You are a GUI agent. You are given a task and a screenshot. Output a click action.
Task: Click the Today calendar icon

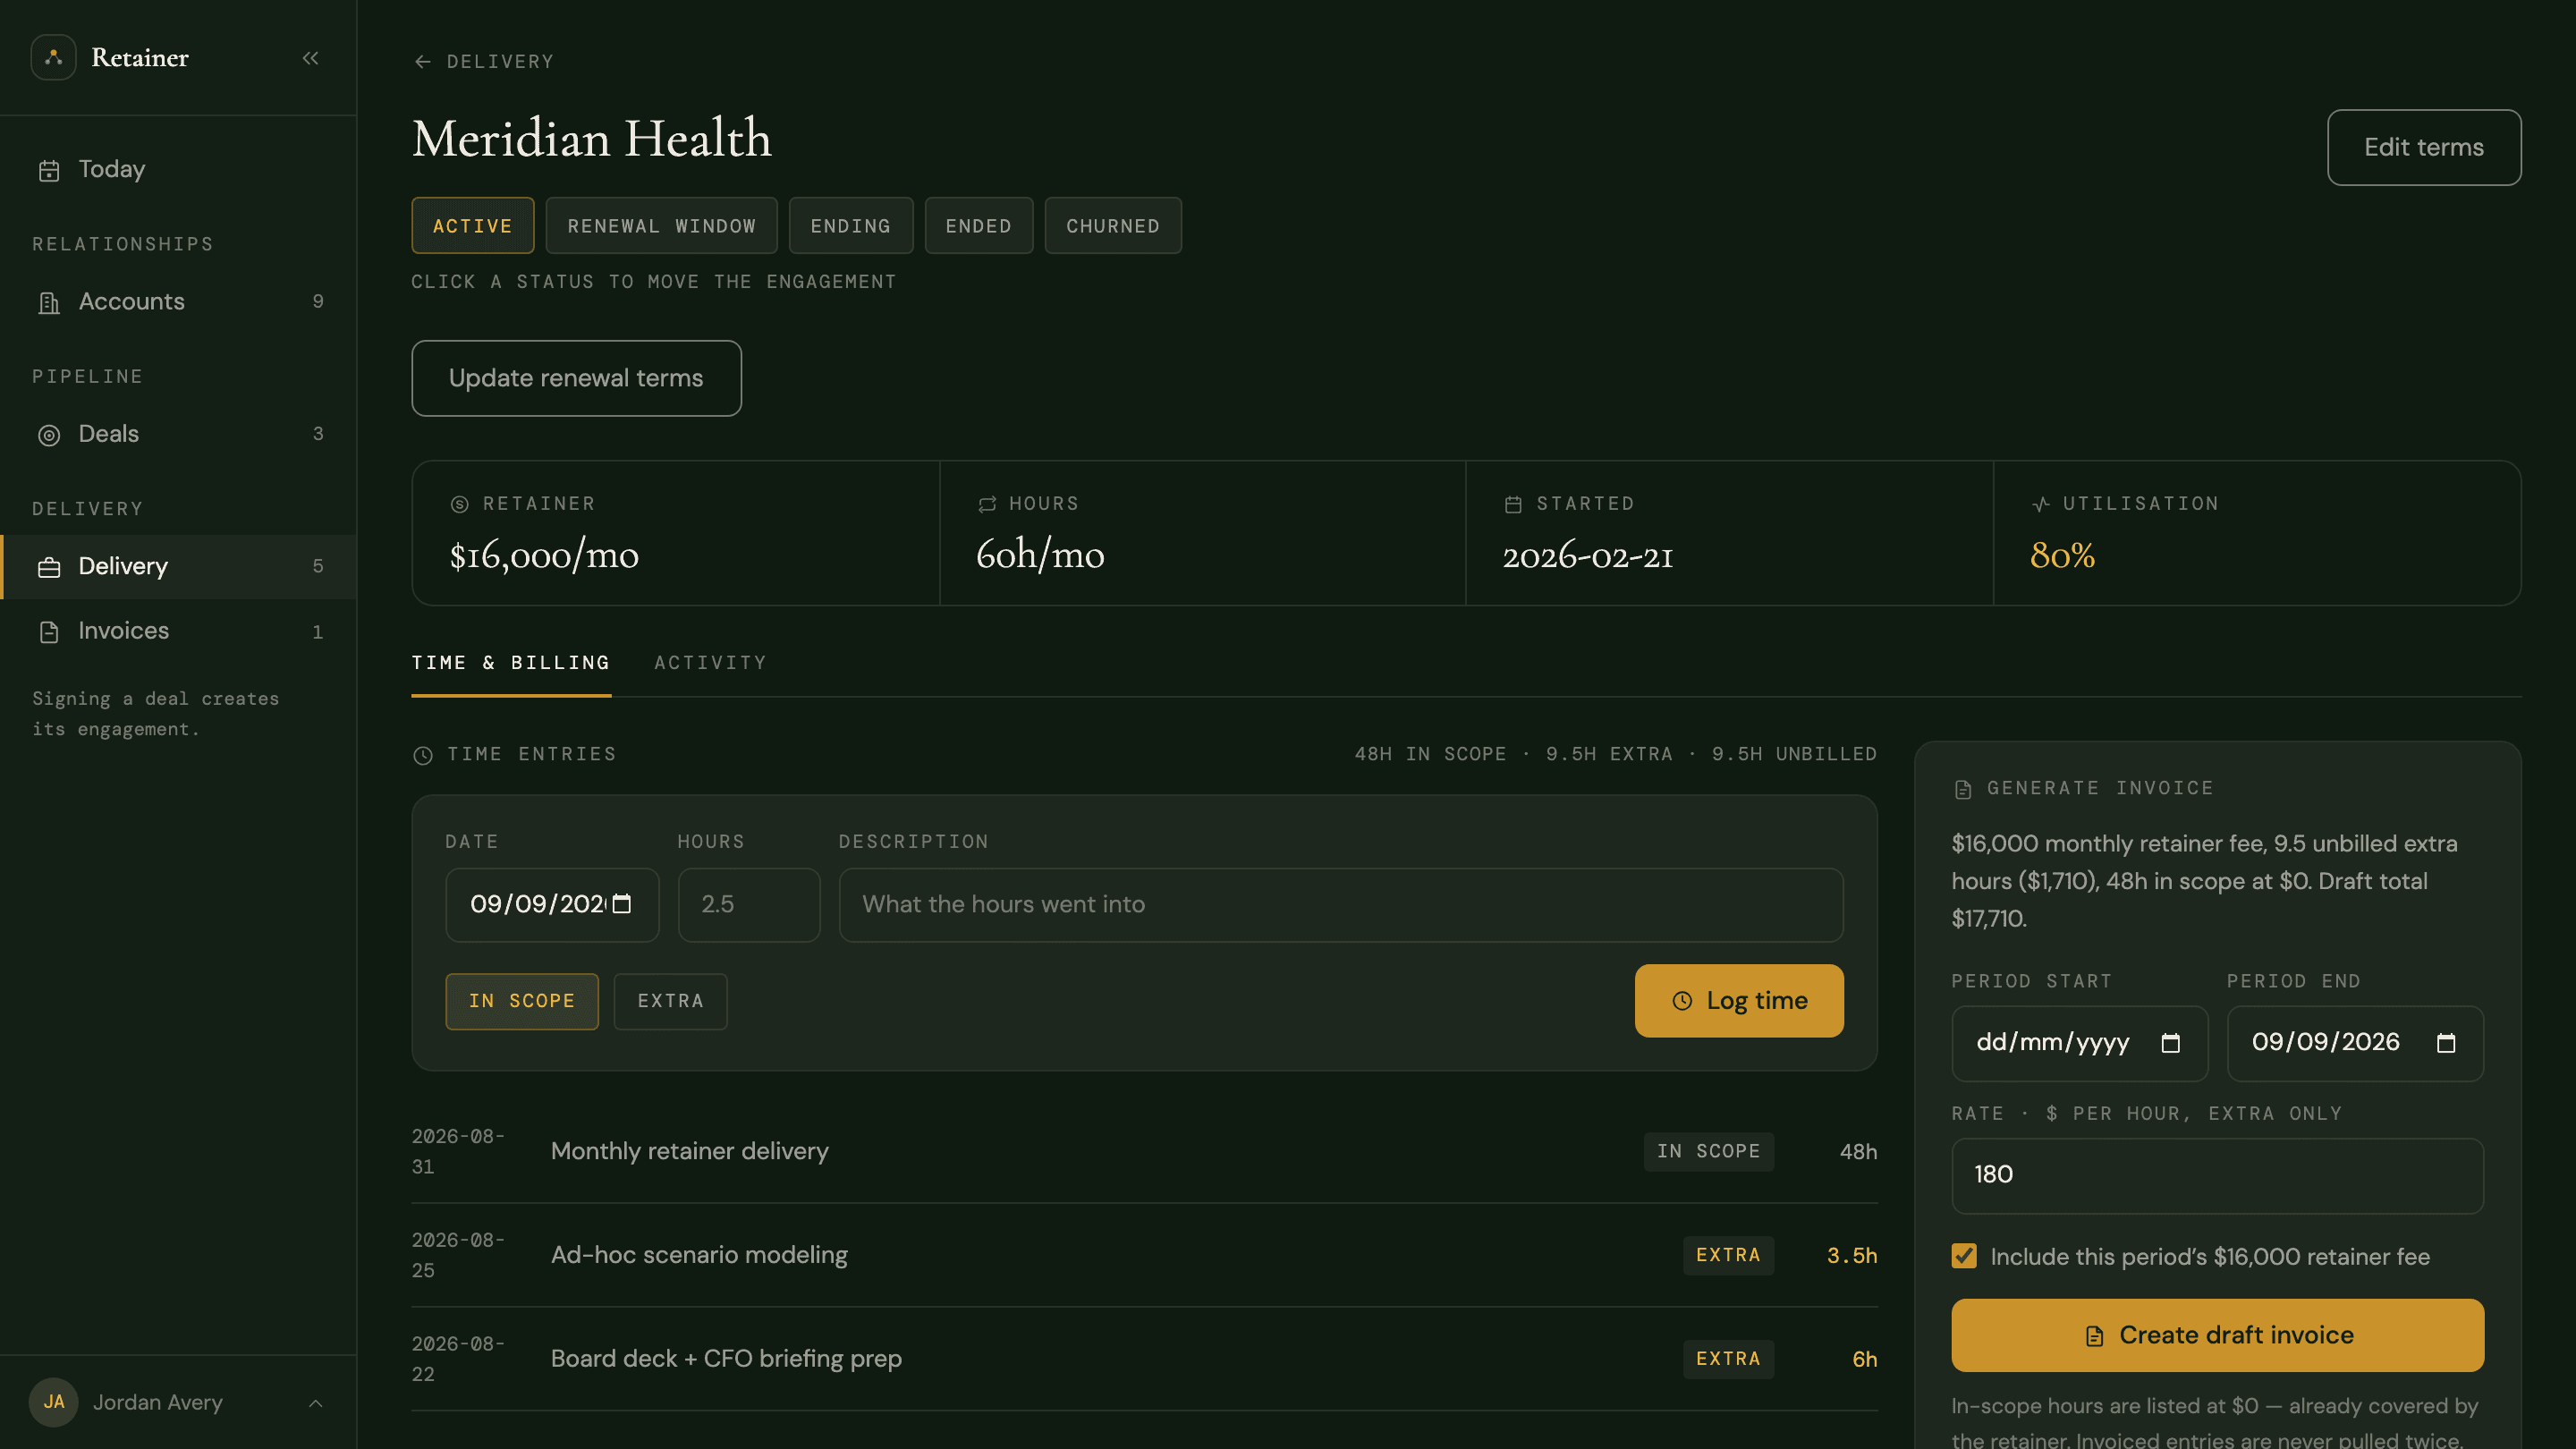click(x=49, y=170)
